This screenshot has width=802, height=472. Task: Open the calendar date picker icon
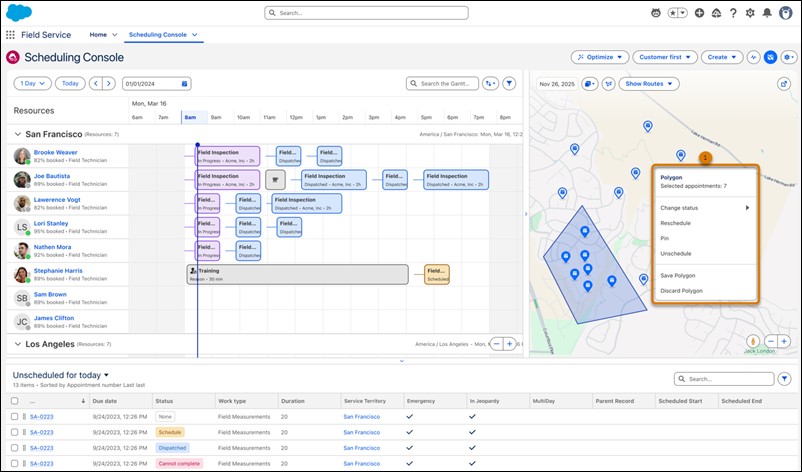[185, 83]
